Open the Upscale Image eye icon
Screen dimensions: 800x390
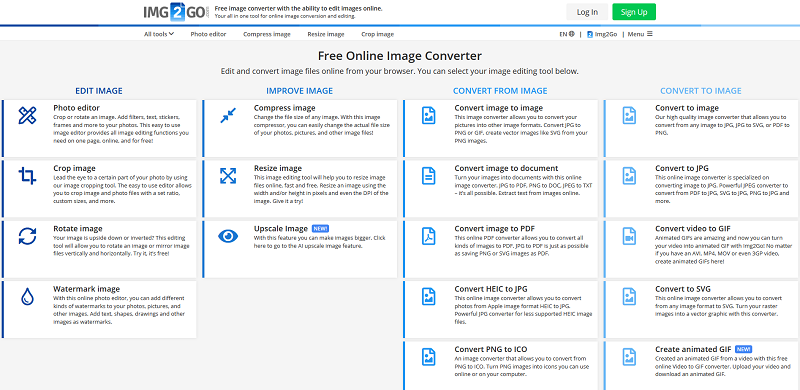(x=228, y=236)
